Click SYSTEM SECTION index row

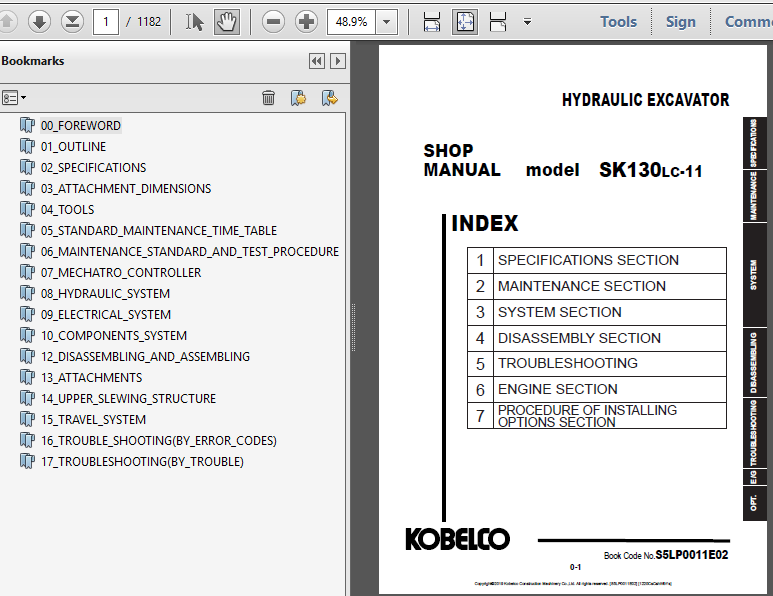coord(597,312)
